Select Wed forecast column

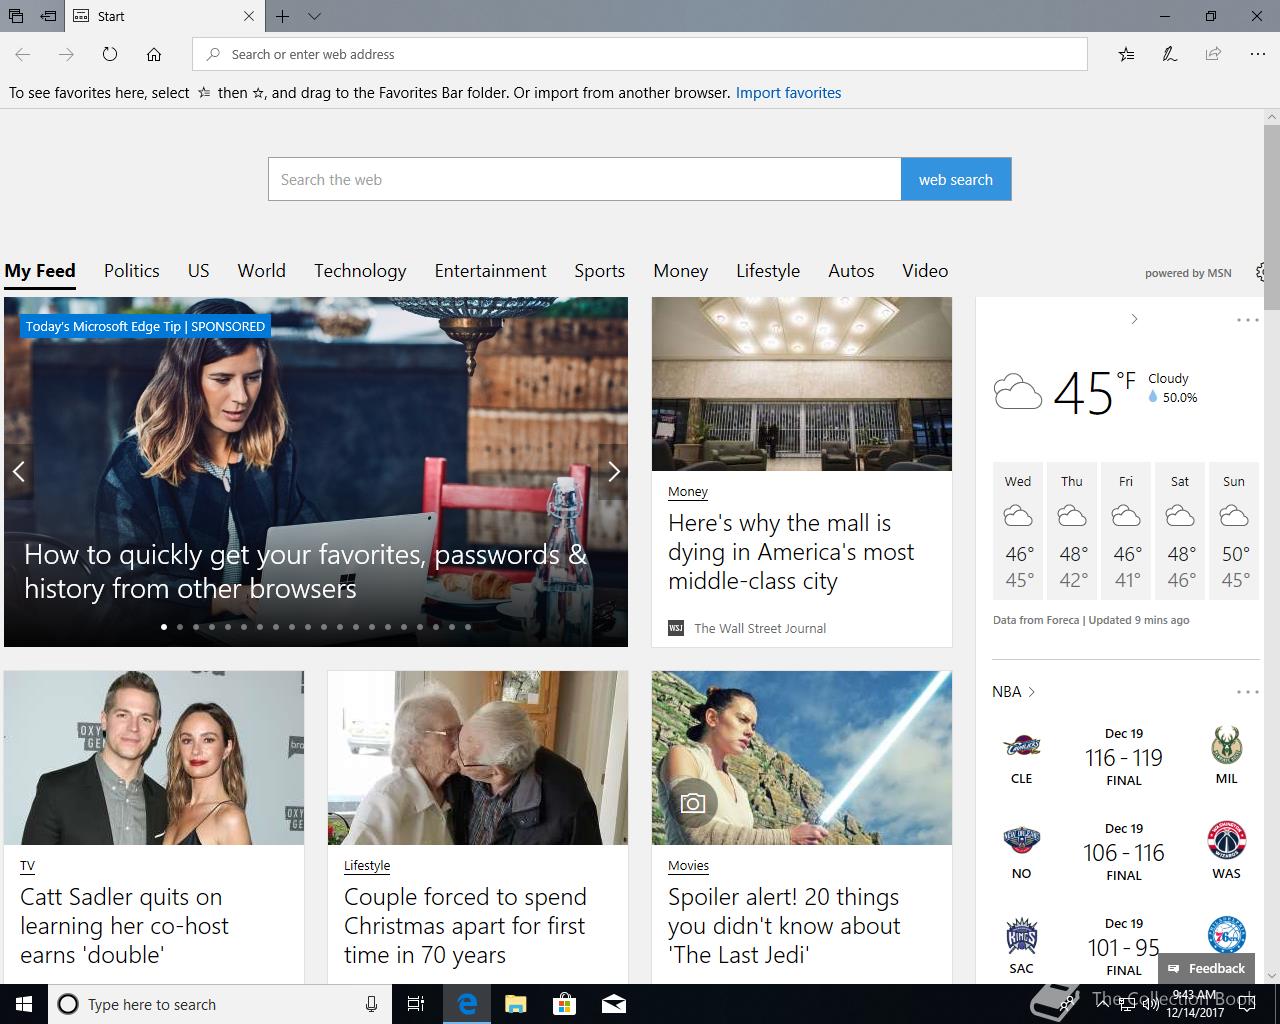click(1018, 531)
